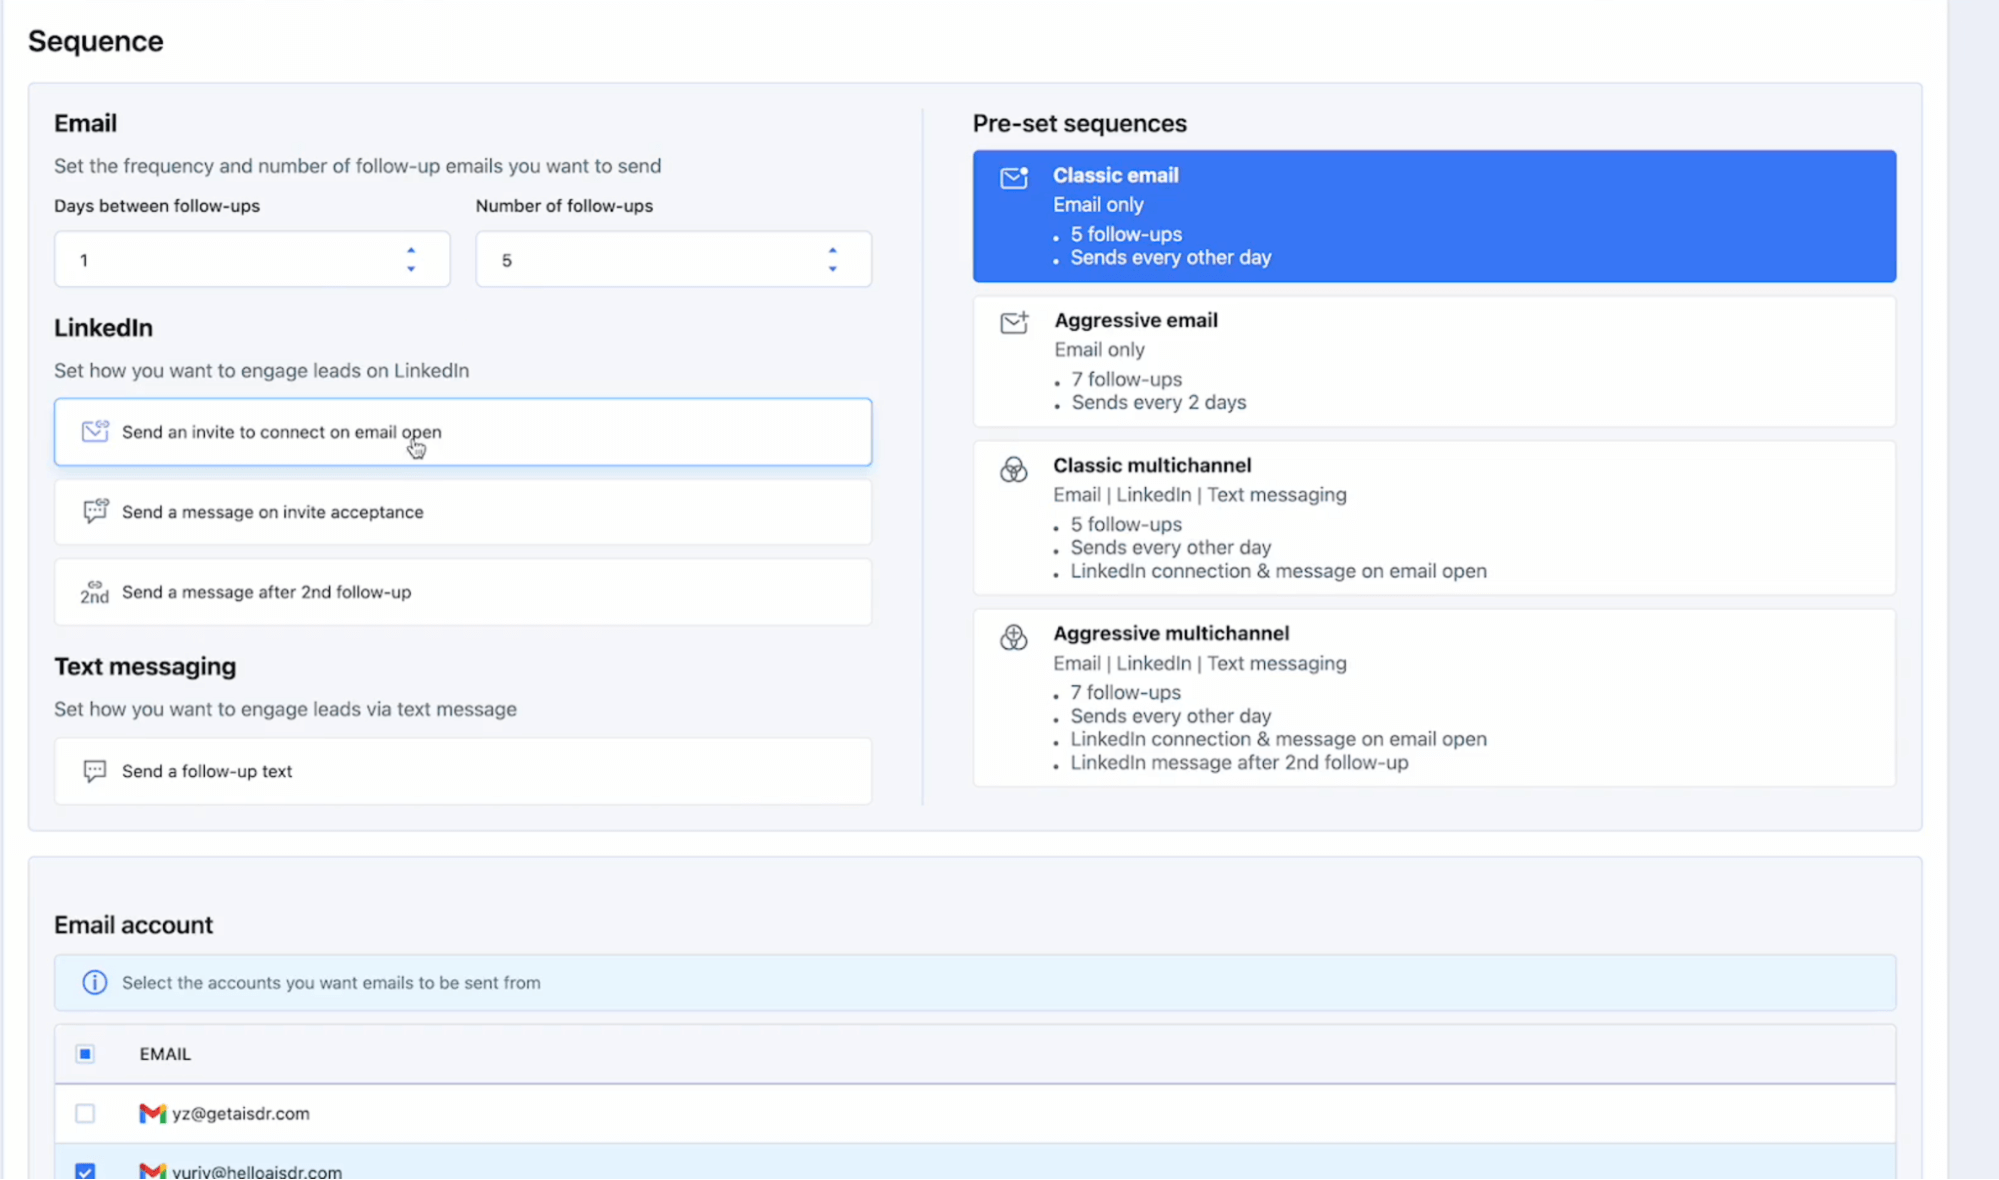Toggle the select-all EMAIL checkbox
Image resolution: width=1999 pixels, height=1180 pixels.
click(x=86, y=1053)
